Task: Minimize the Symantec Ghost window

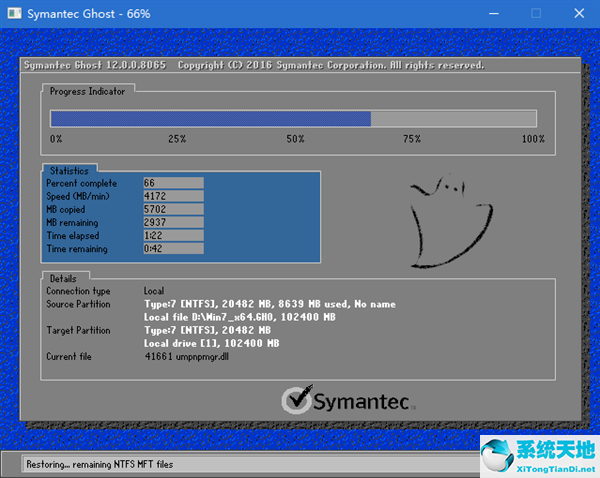Action: pos(491,13)
